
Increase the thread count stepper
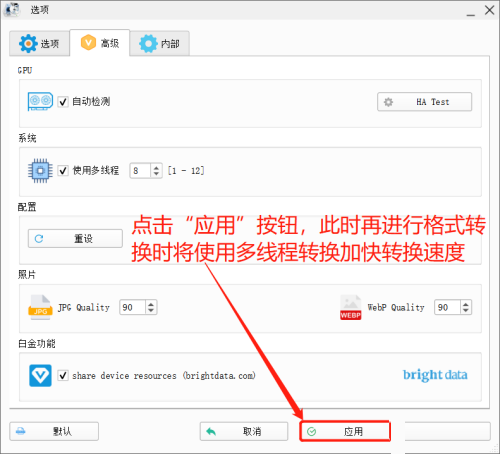156,167
